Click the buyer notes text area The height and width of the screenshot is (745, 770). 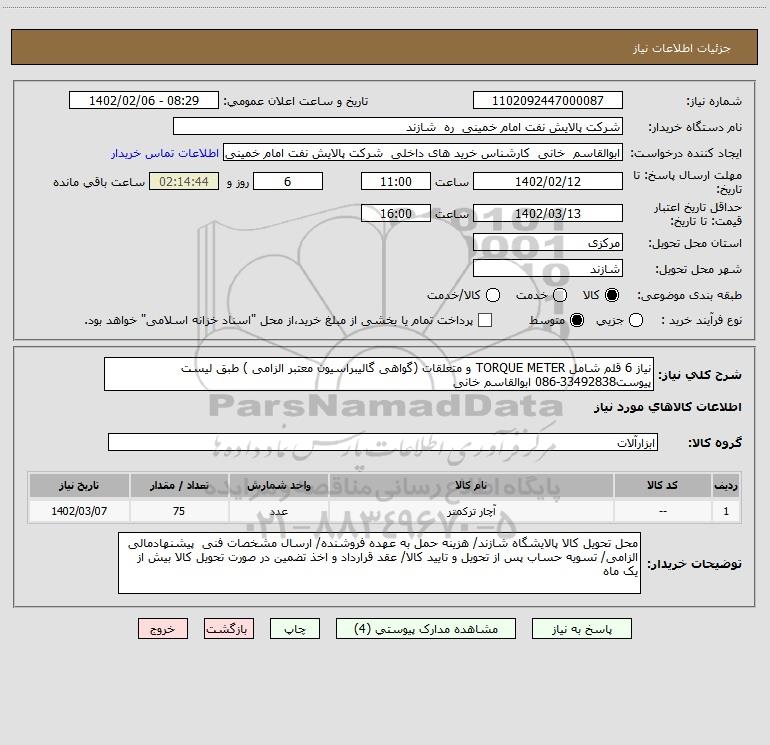(379, 563)
